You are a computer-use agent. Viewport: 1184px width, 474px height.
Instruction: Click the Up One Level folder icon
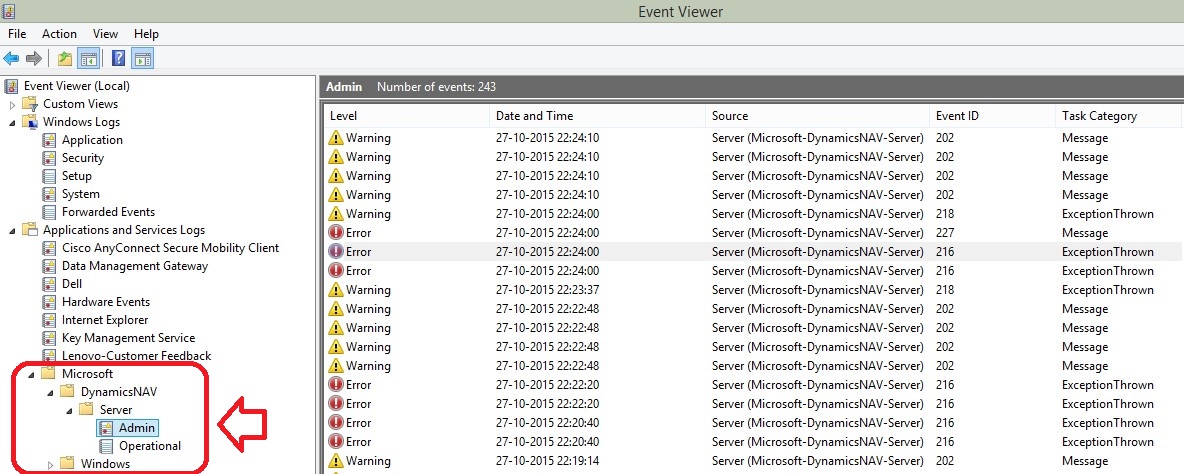click(65, 59)
